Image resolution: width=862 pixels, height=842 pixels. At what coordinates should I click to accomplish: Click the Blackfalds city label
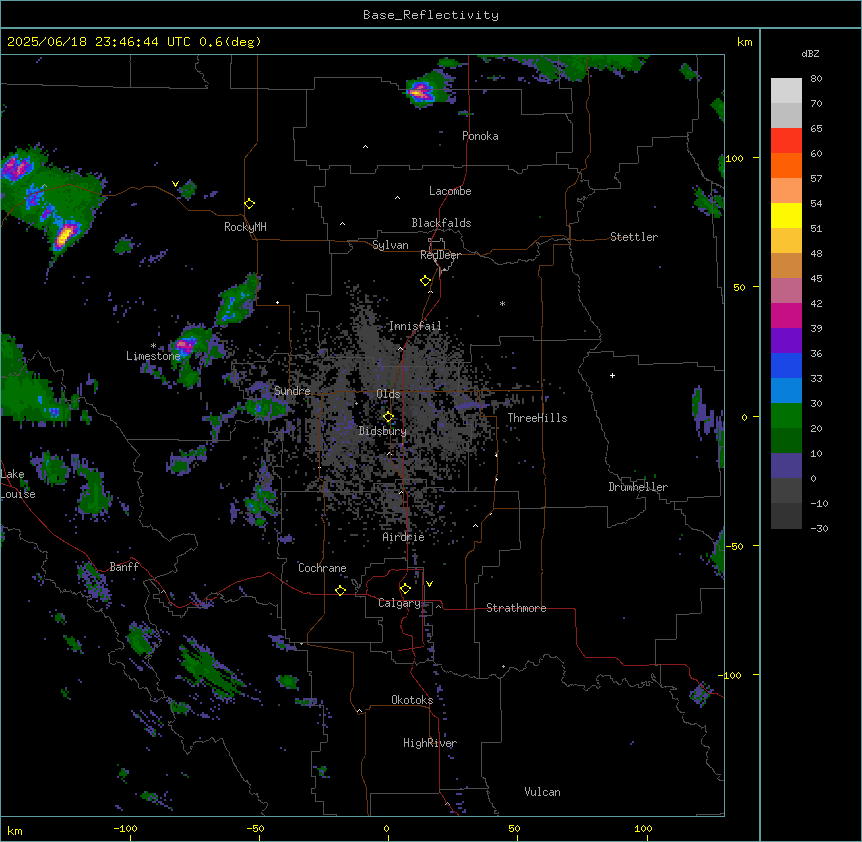(x=441, y=223)
